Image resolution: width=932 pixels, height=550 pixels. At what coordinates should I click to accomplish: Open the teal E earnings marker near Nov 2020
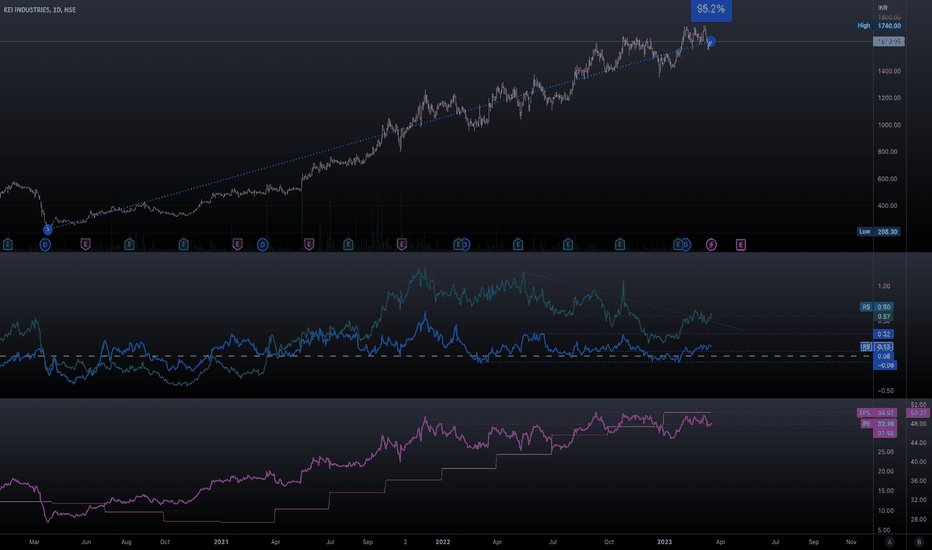pos(184,244)
